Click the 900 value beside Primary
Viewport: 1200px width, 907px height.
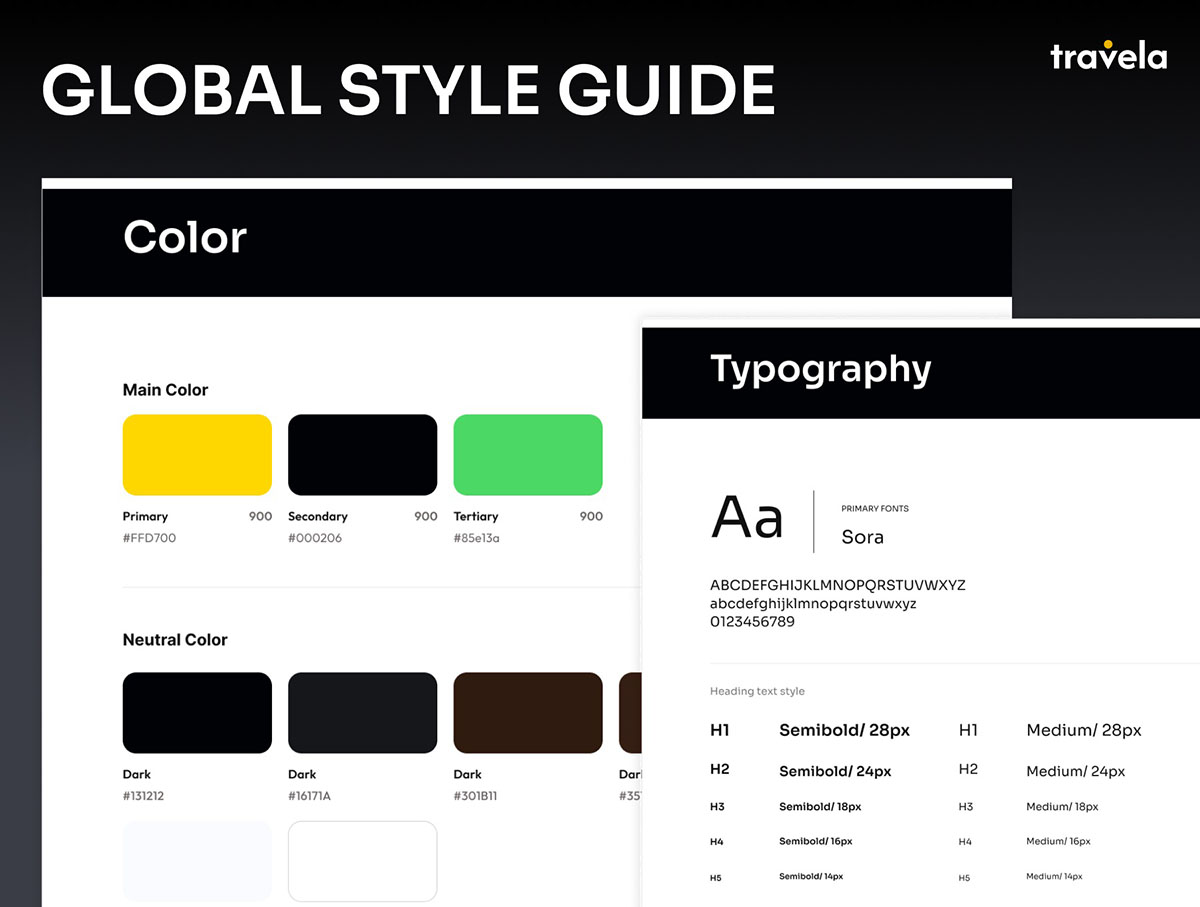260,516
